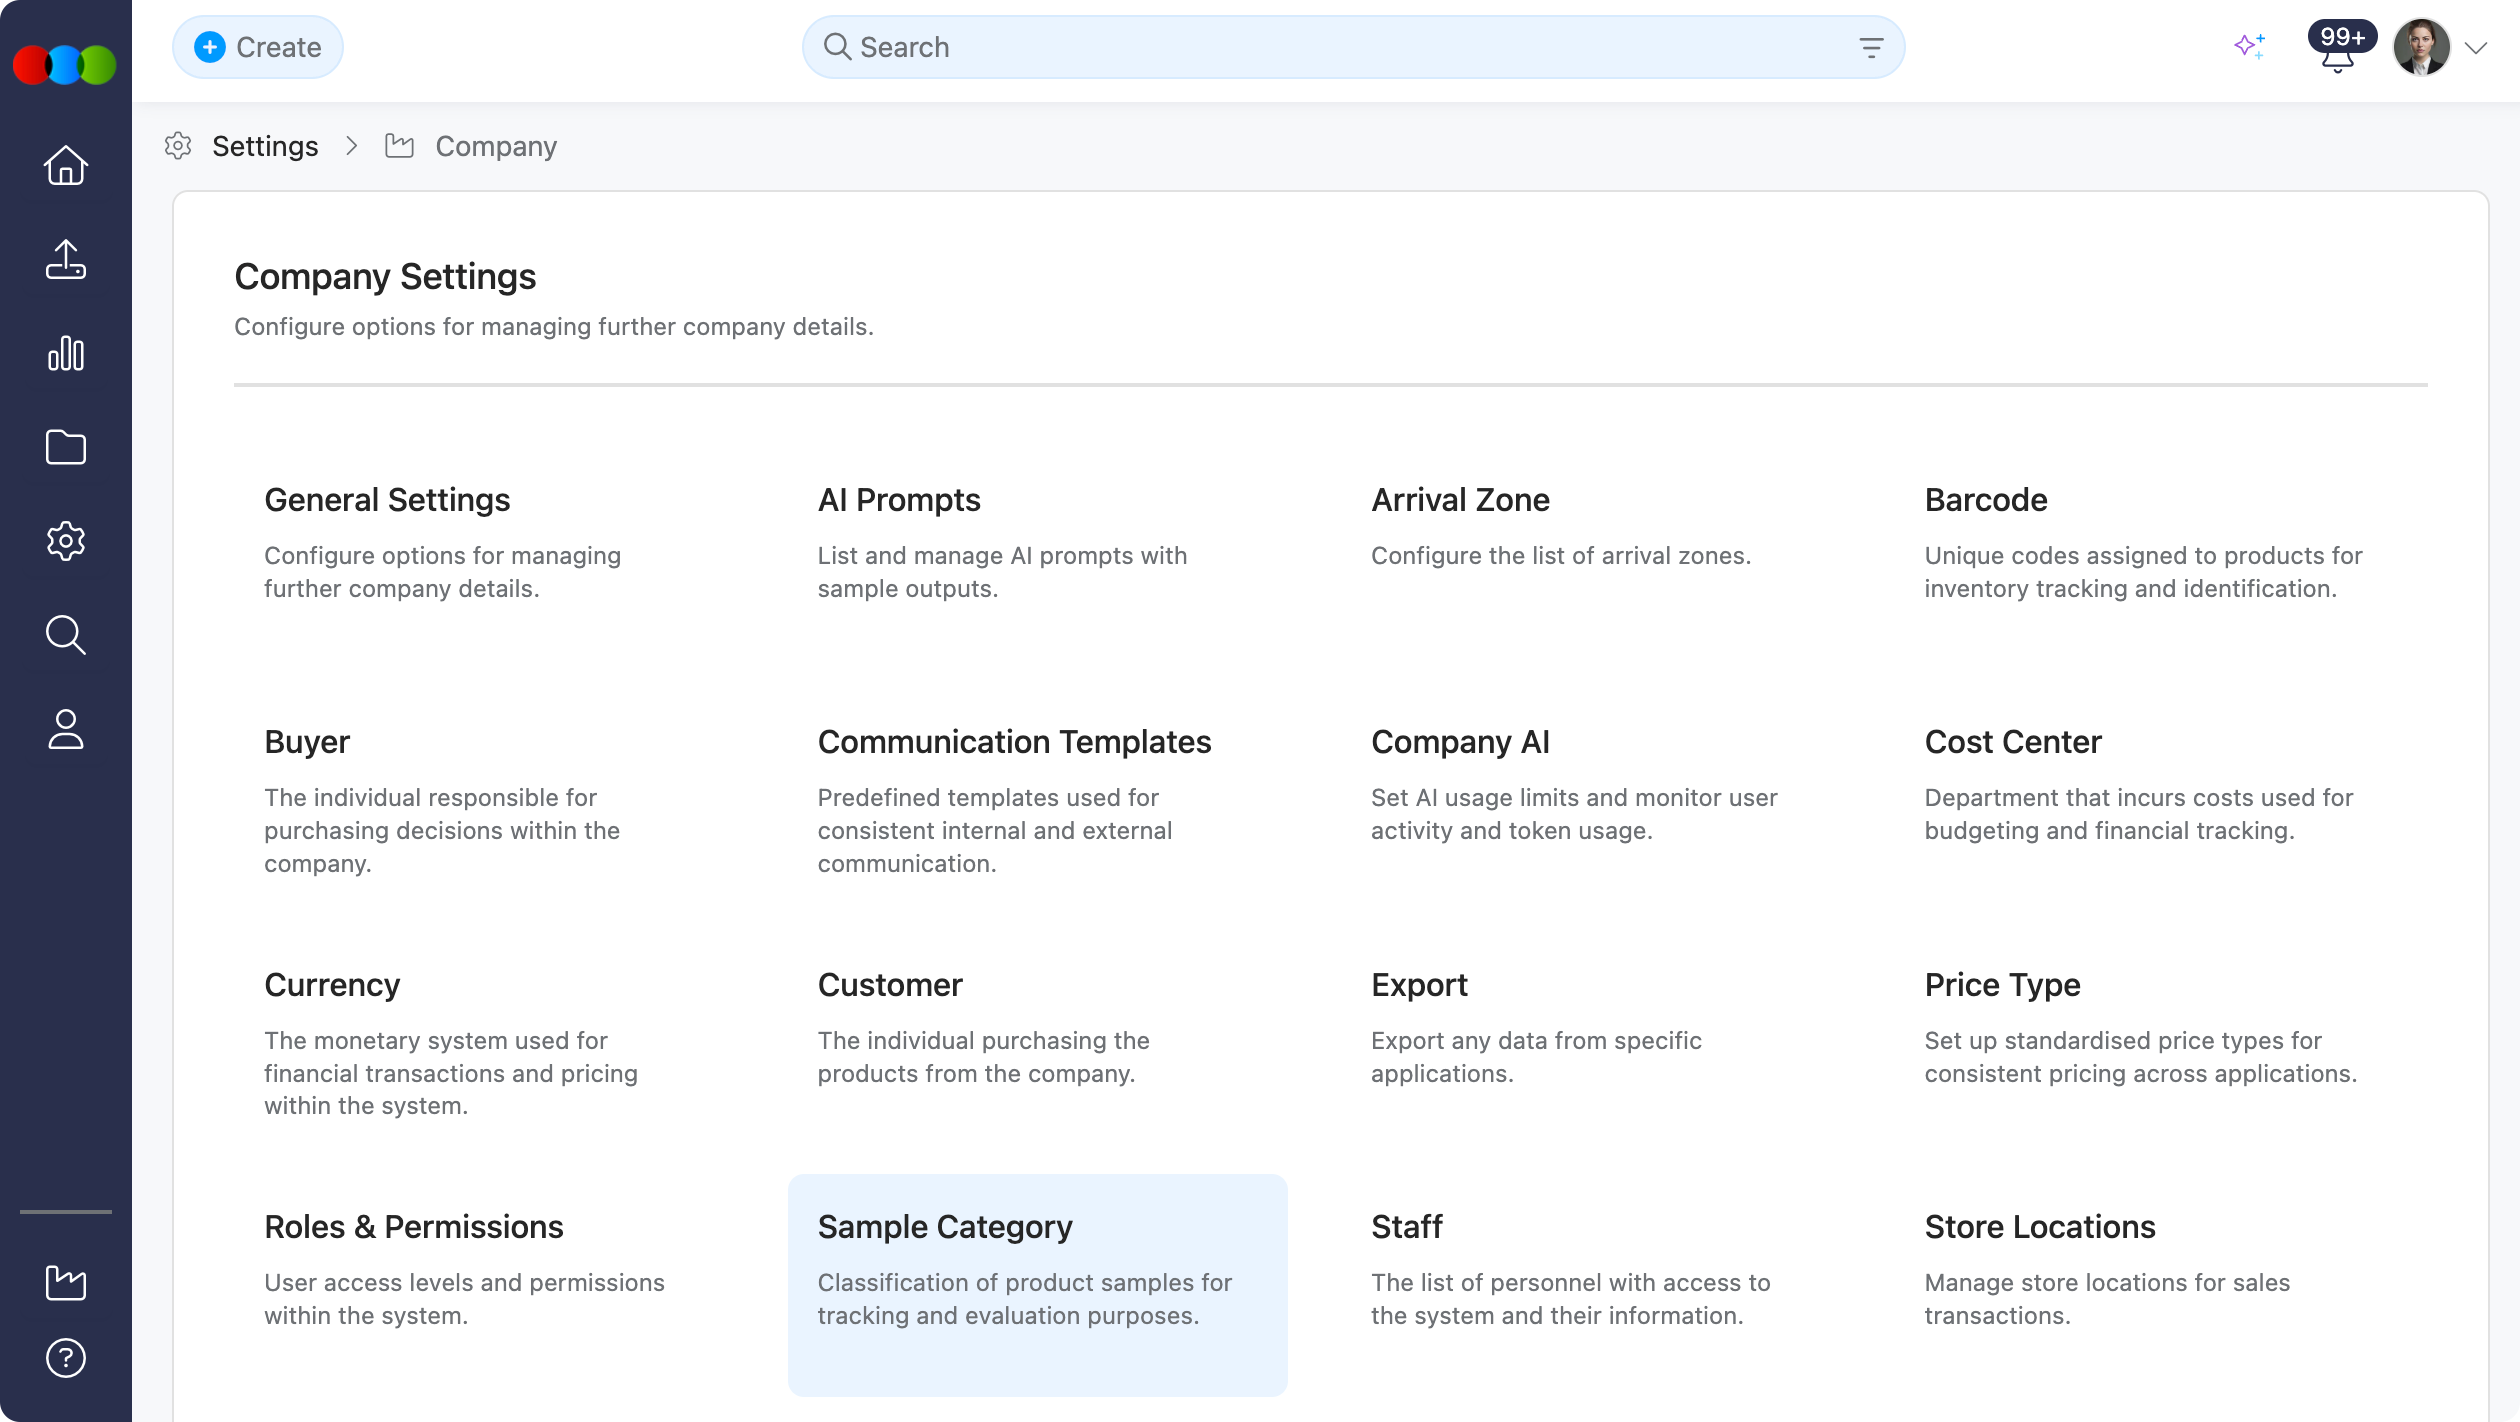2520x1422 pixels.
Task: Open Roles & Permissions settings
Action: pyautogui.click(x=413, y=1227)
